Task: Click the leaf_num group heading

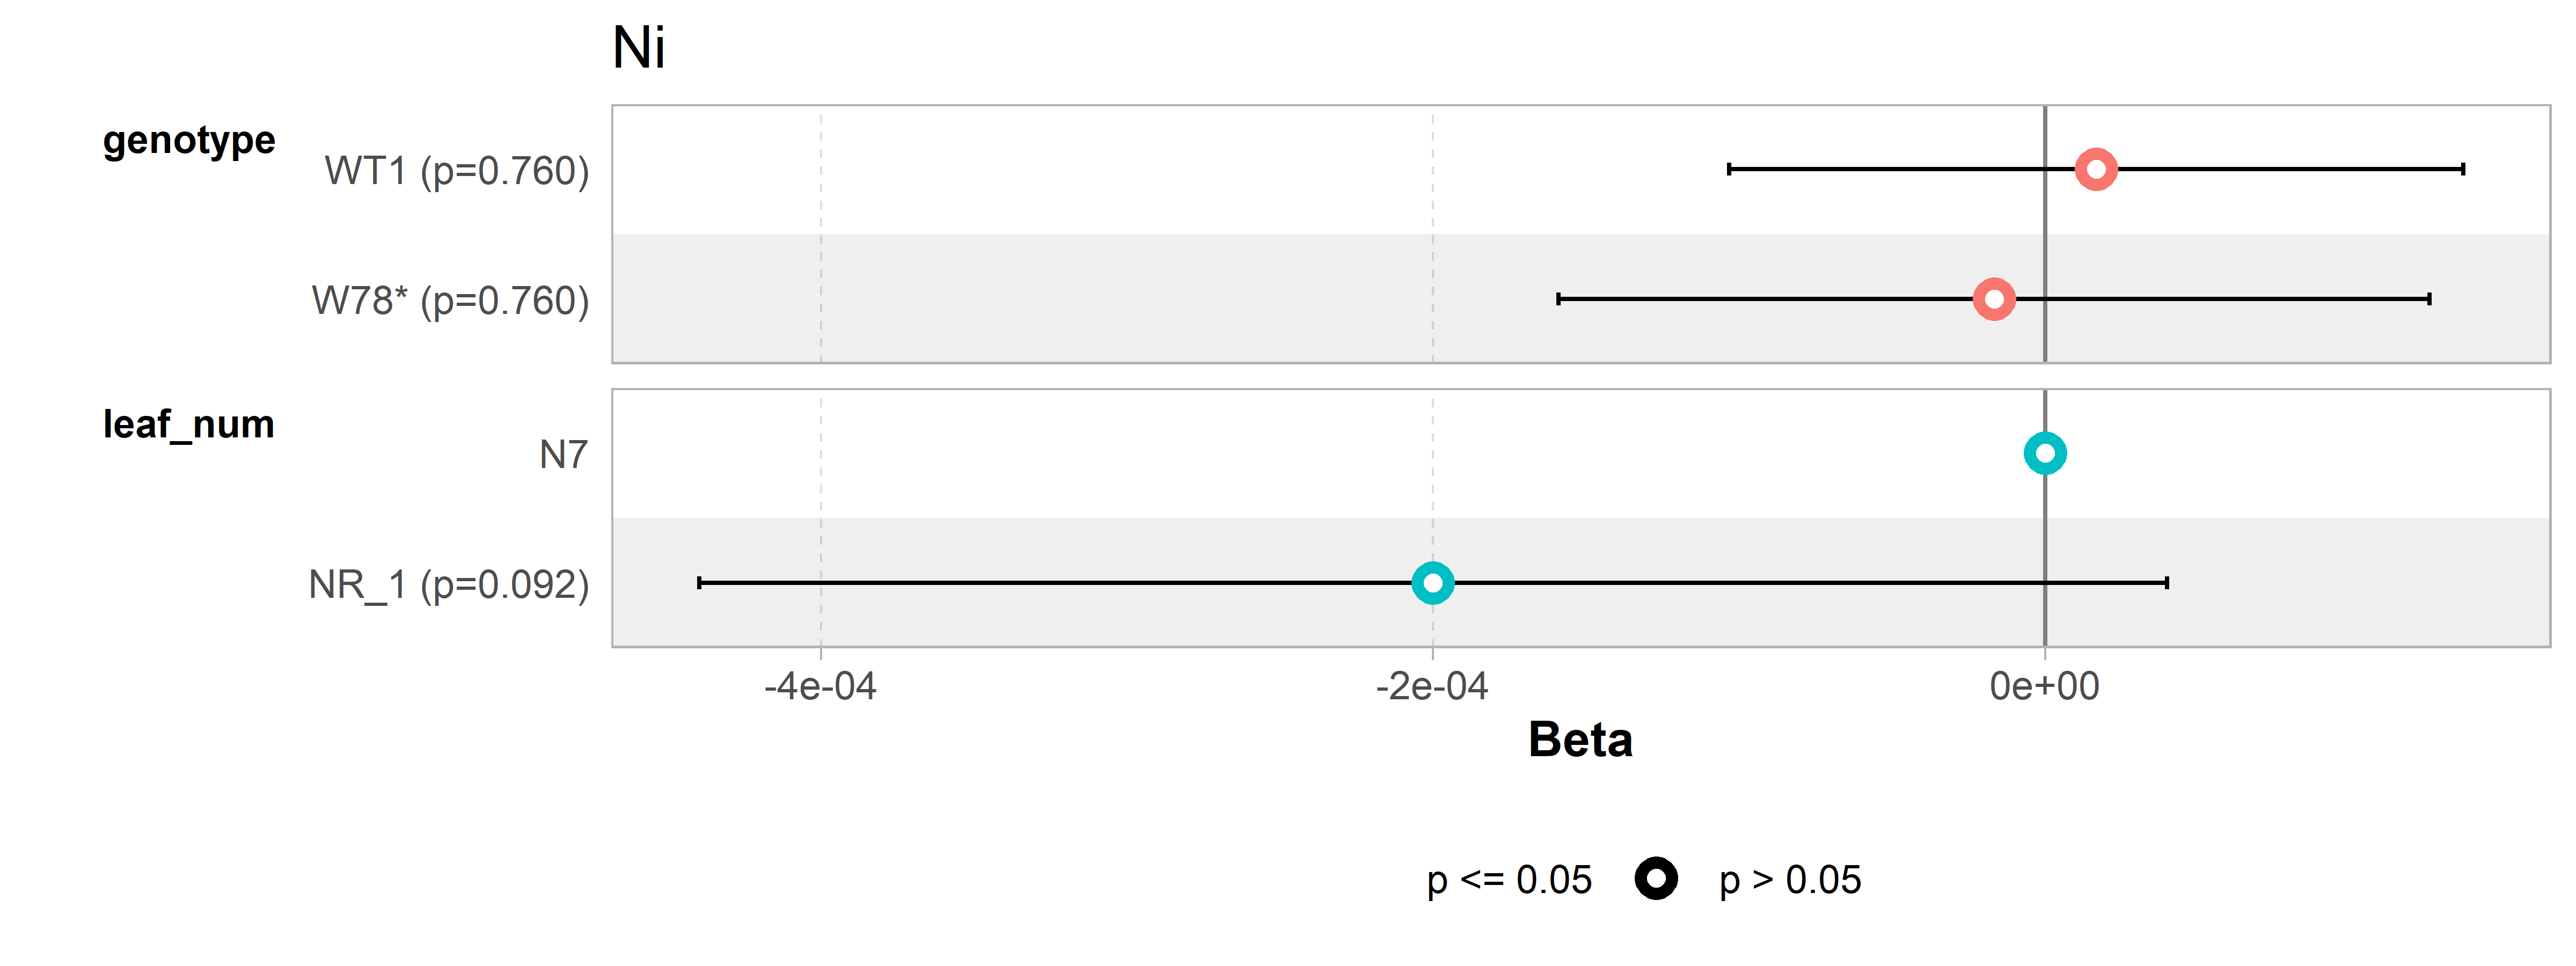Action: click(x=189, y=425)
